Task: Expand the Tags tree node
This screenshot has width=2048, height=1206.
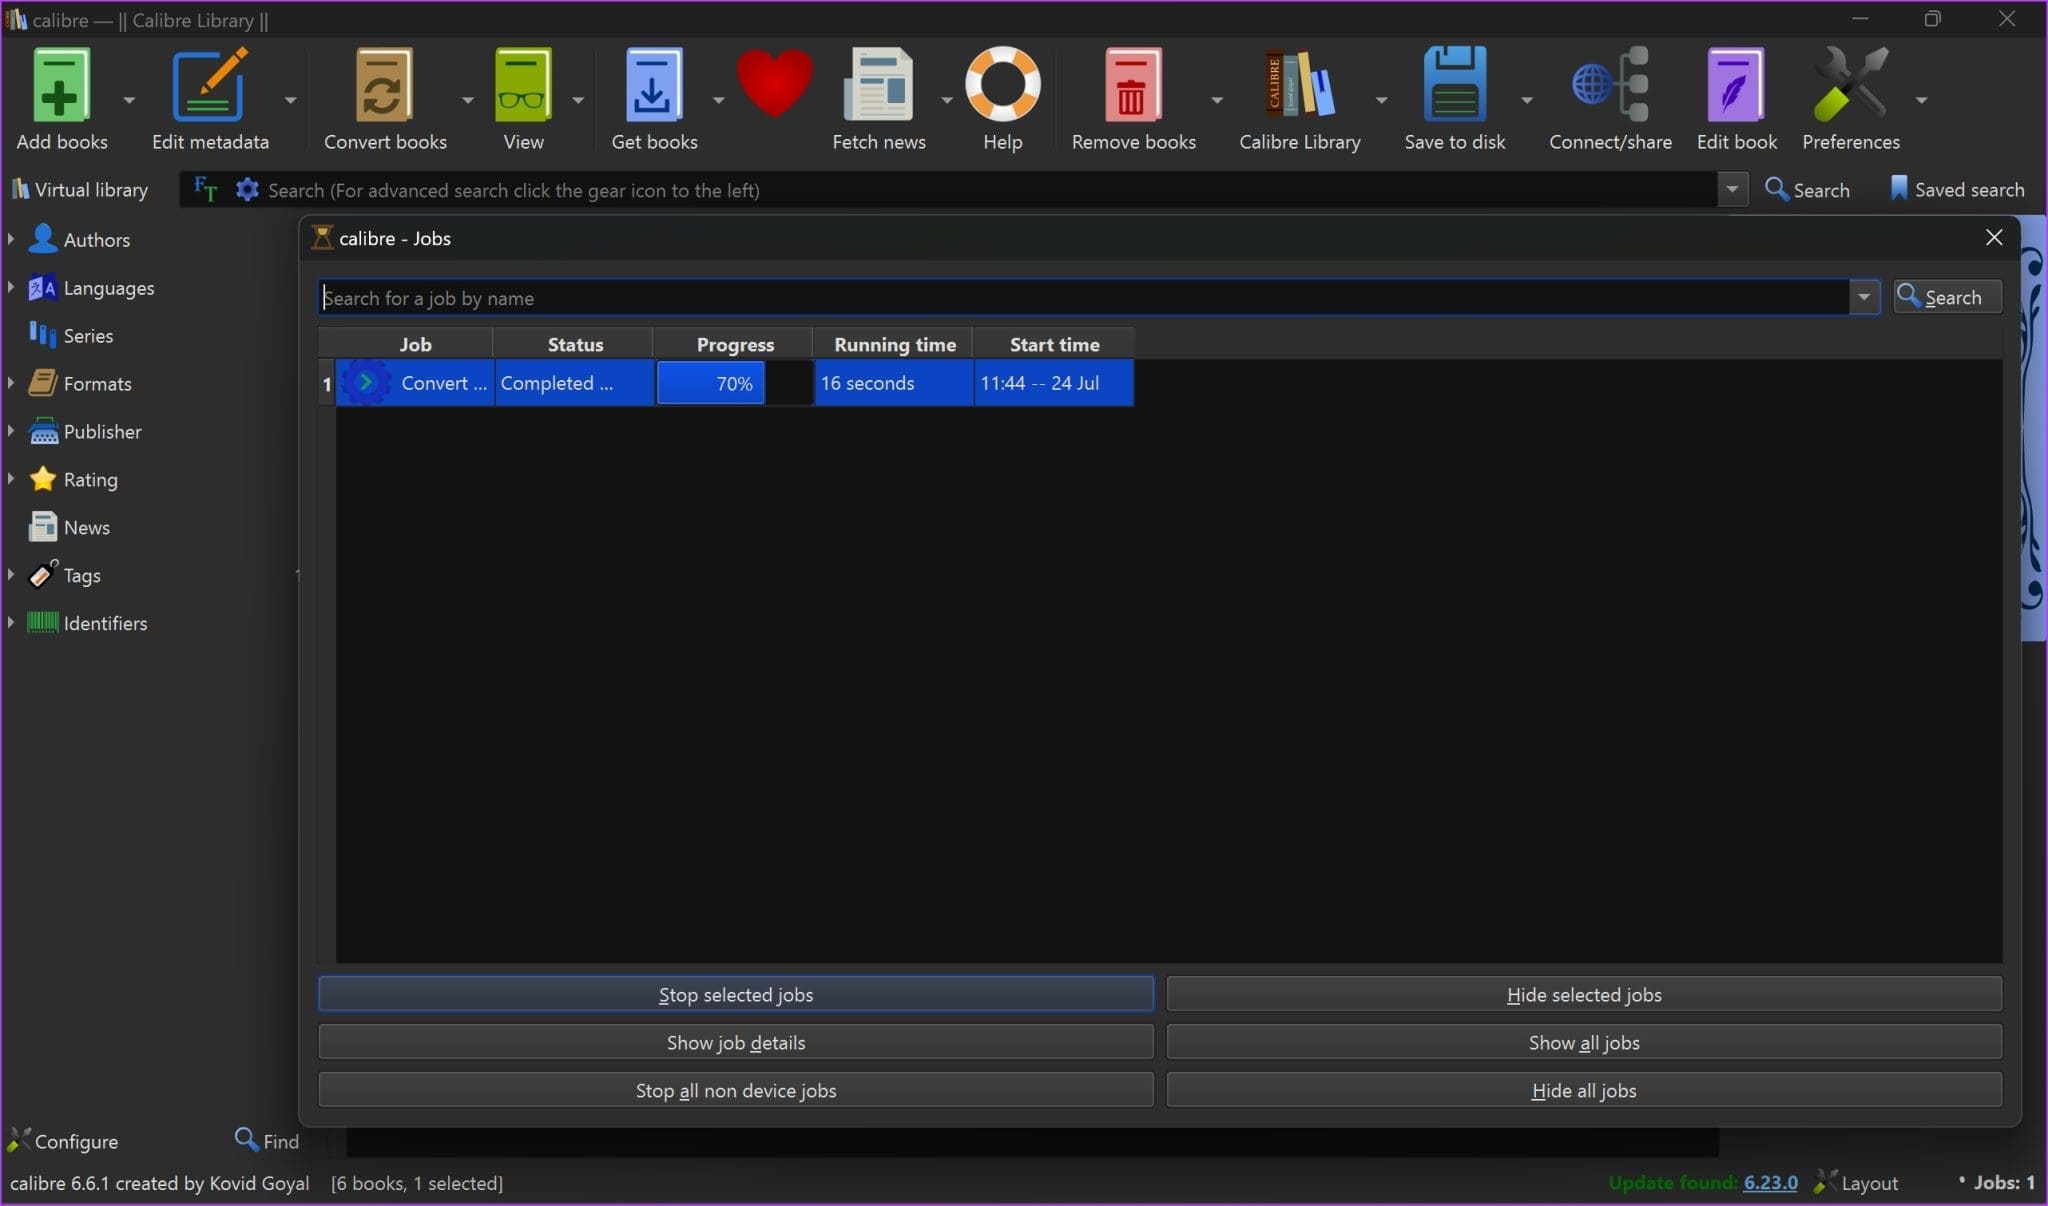Action: [x=11, y=575]
